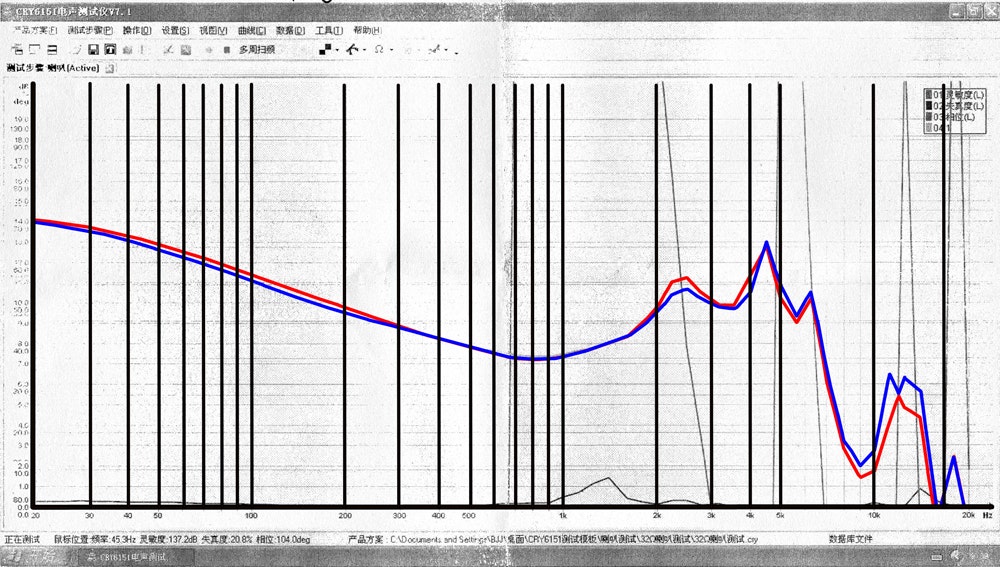
Task: Open the 设置(S) menu
Action: coord(176,30)
